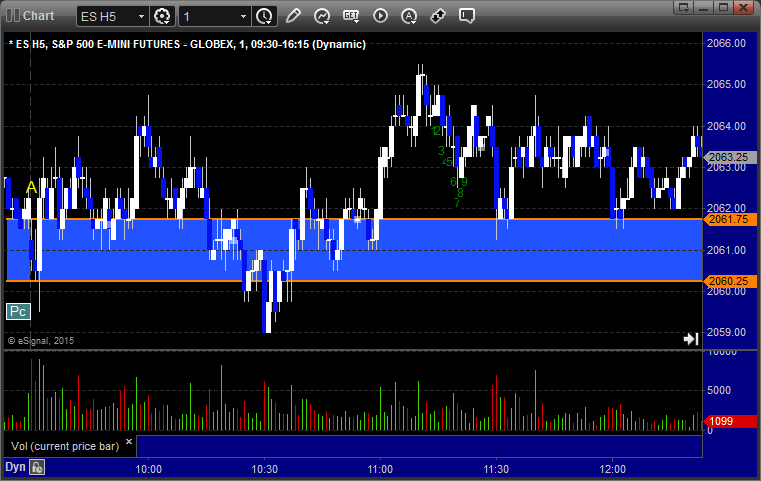Minimize the chart window
The width and height of the screenshot is (761, 481).
(704, 7)
